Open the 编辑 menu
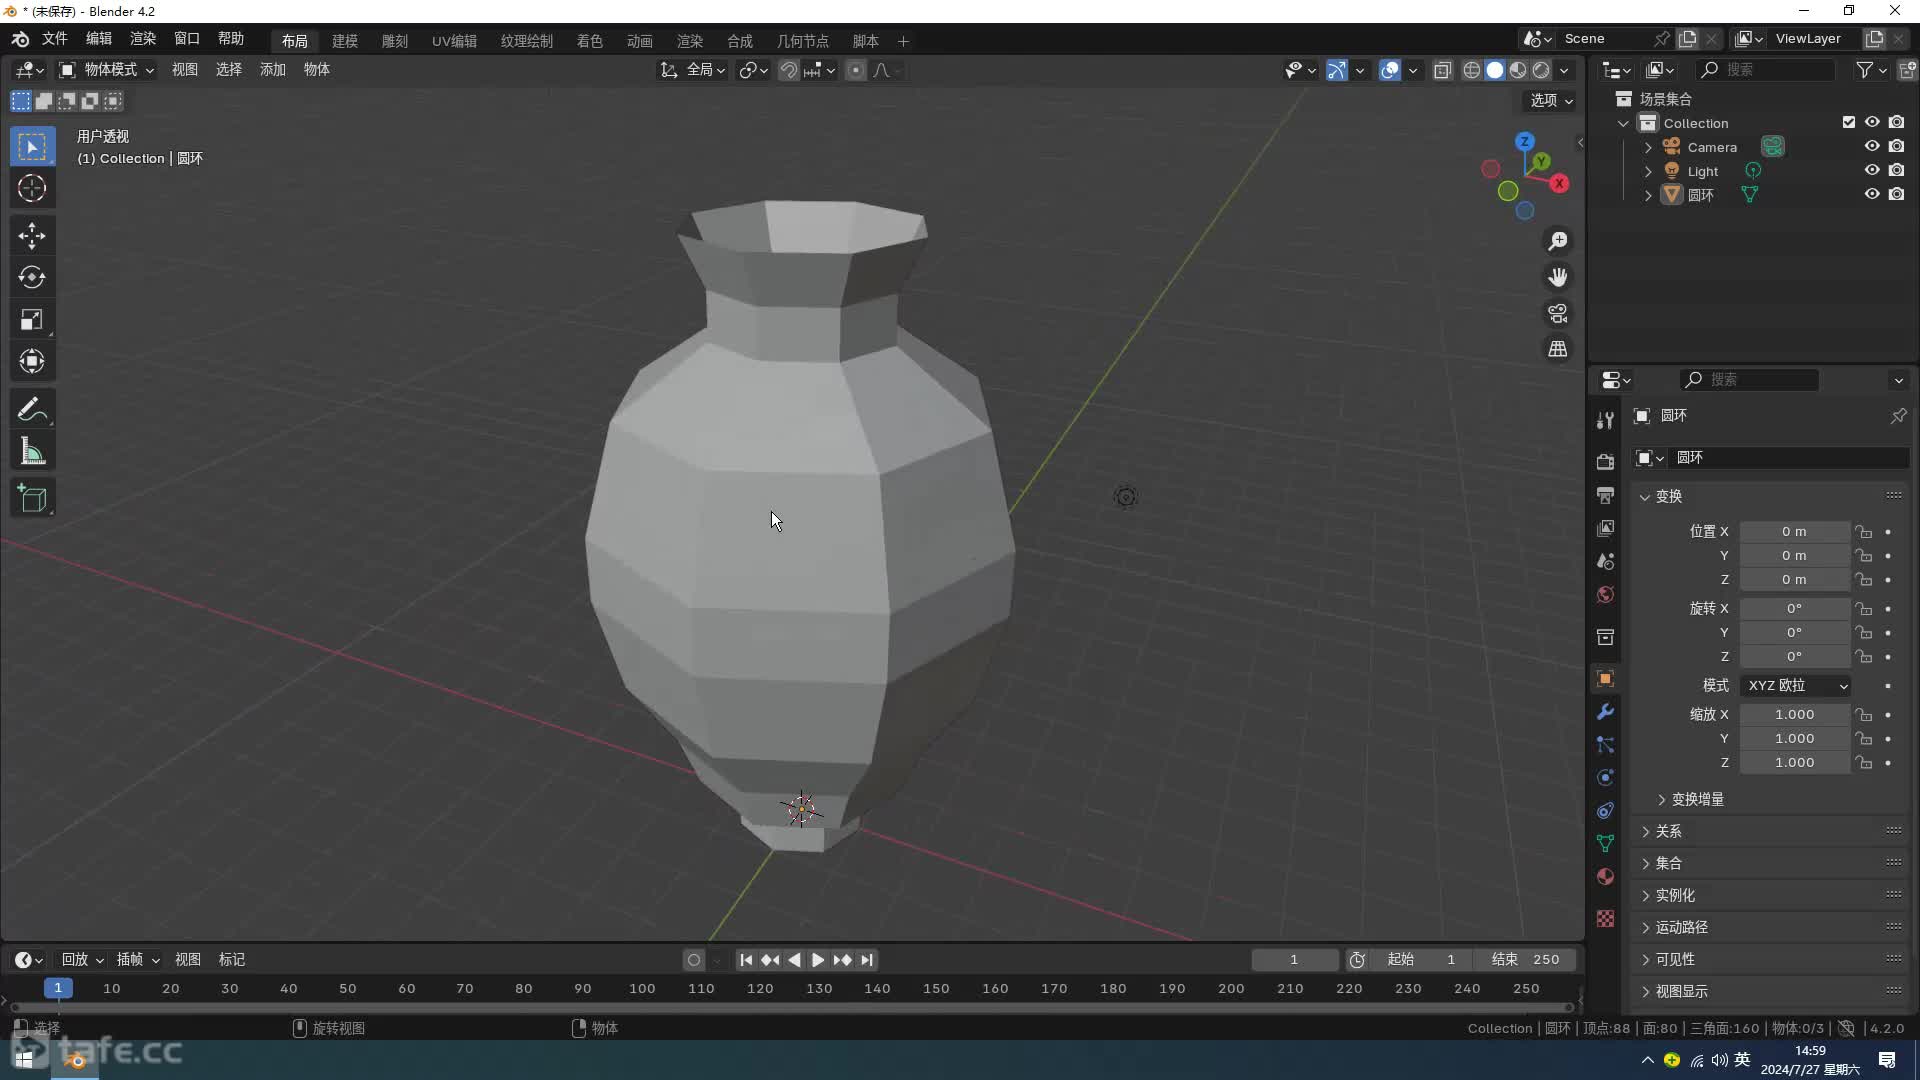1920x1080 pixels. point(99,38)
